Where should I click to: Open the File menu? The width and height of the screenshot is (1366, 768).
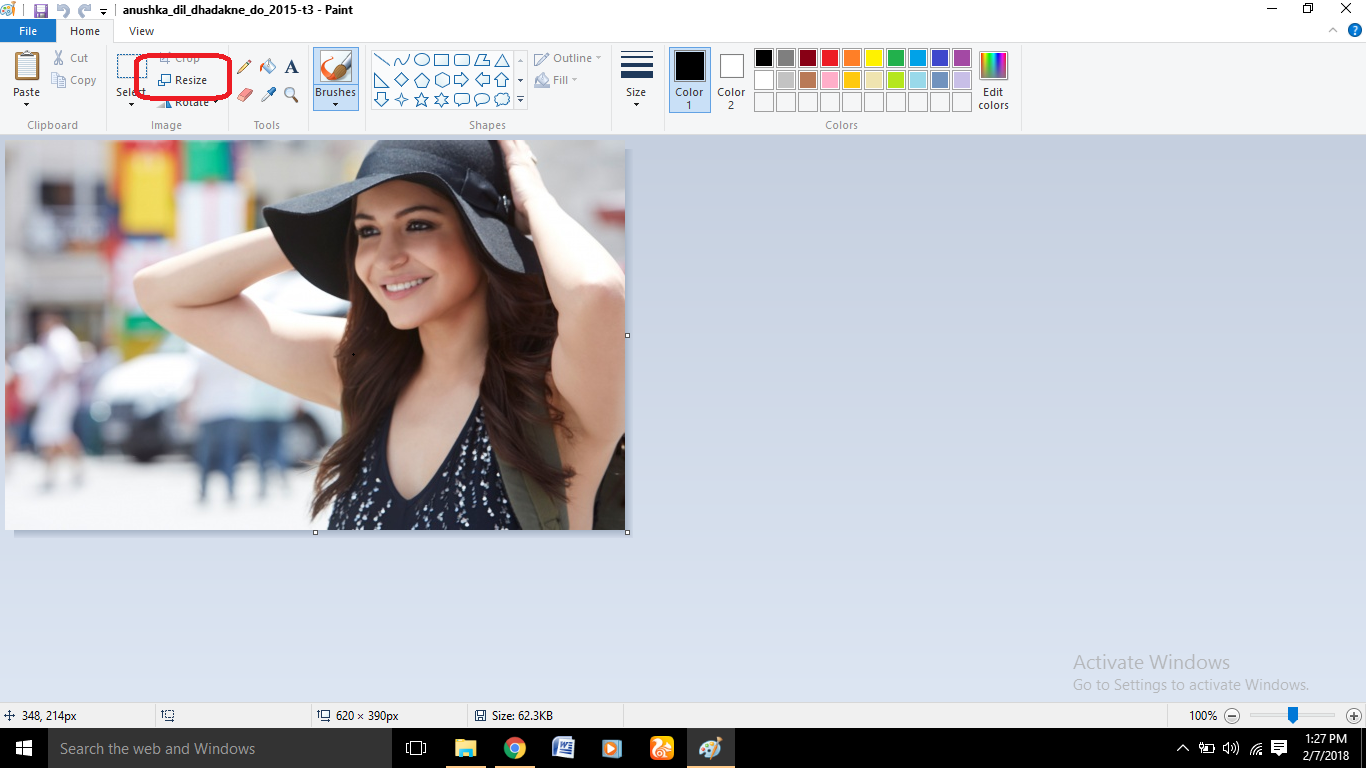pyautogui.click(x=28, y=31)
